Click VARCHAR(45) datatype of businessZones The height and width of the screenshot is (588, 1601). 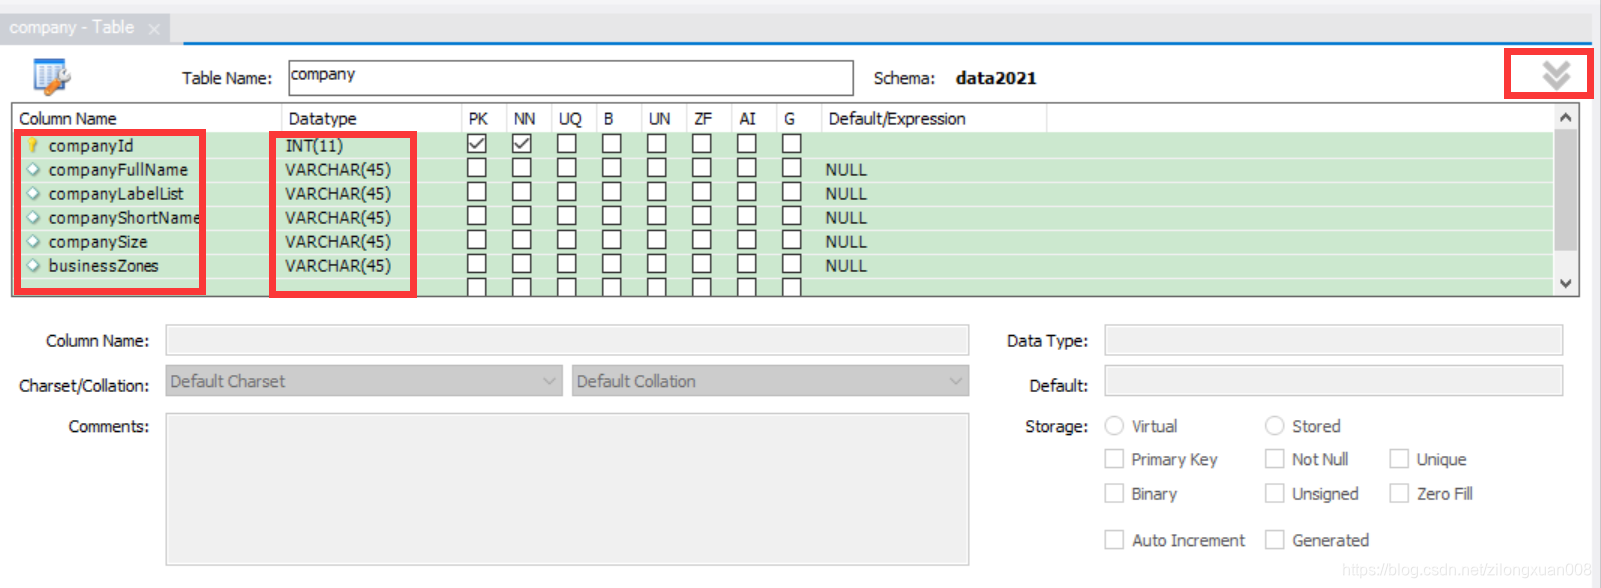[338, 266]
